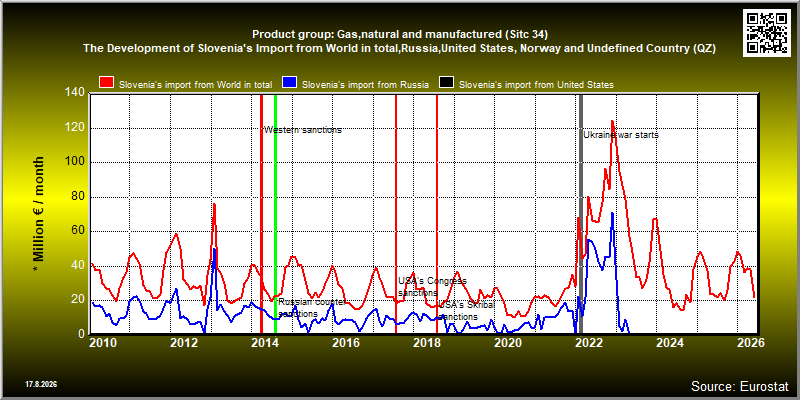Click the y-axis value 140
800x400 pixels.
(x=76, y=92)
